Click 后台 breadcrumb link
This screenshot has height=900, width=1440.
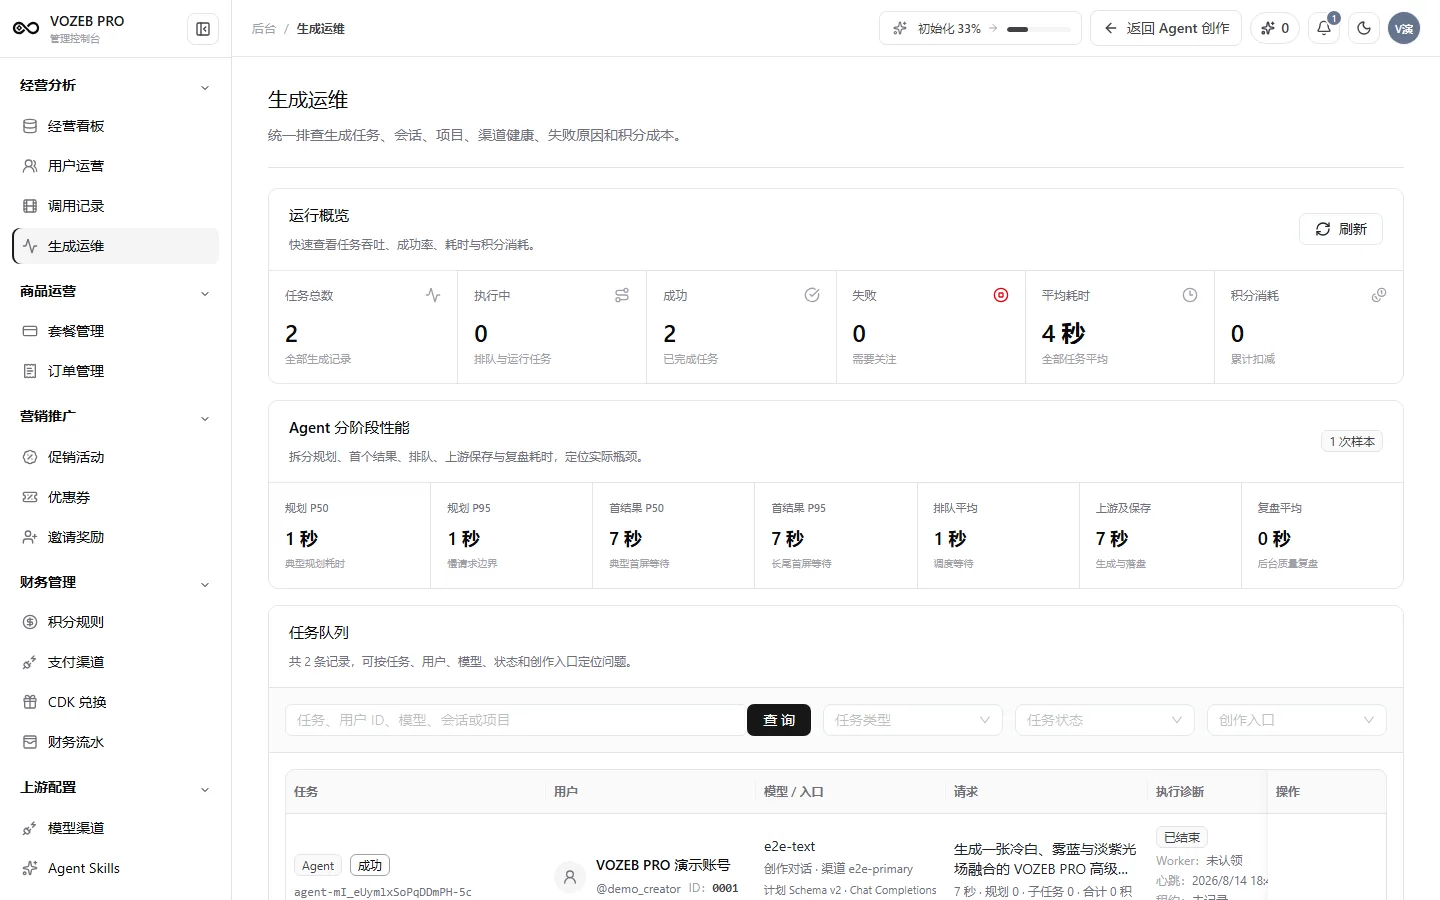coord(264,29)
